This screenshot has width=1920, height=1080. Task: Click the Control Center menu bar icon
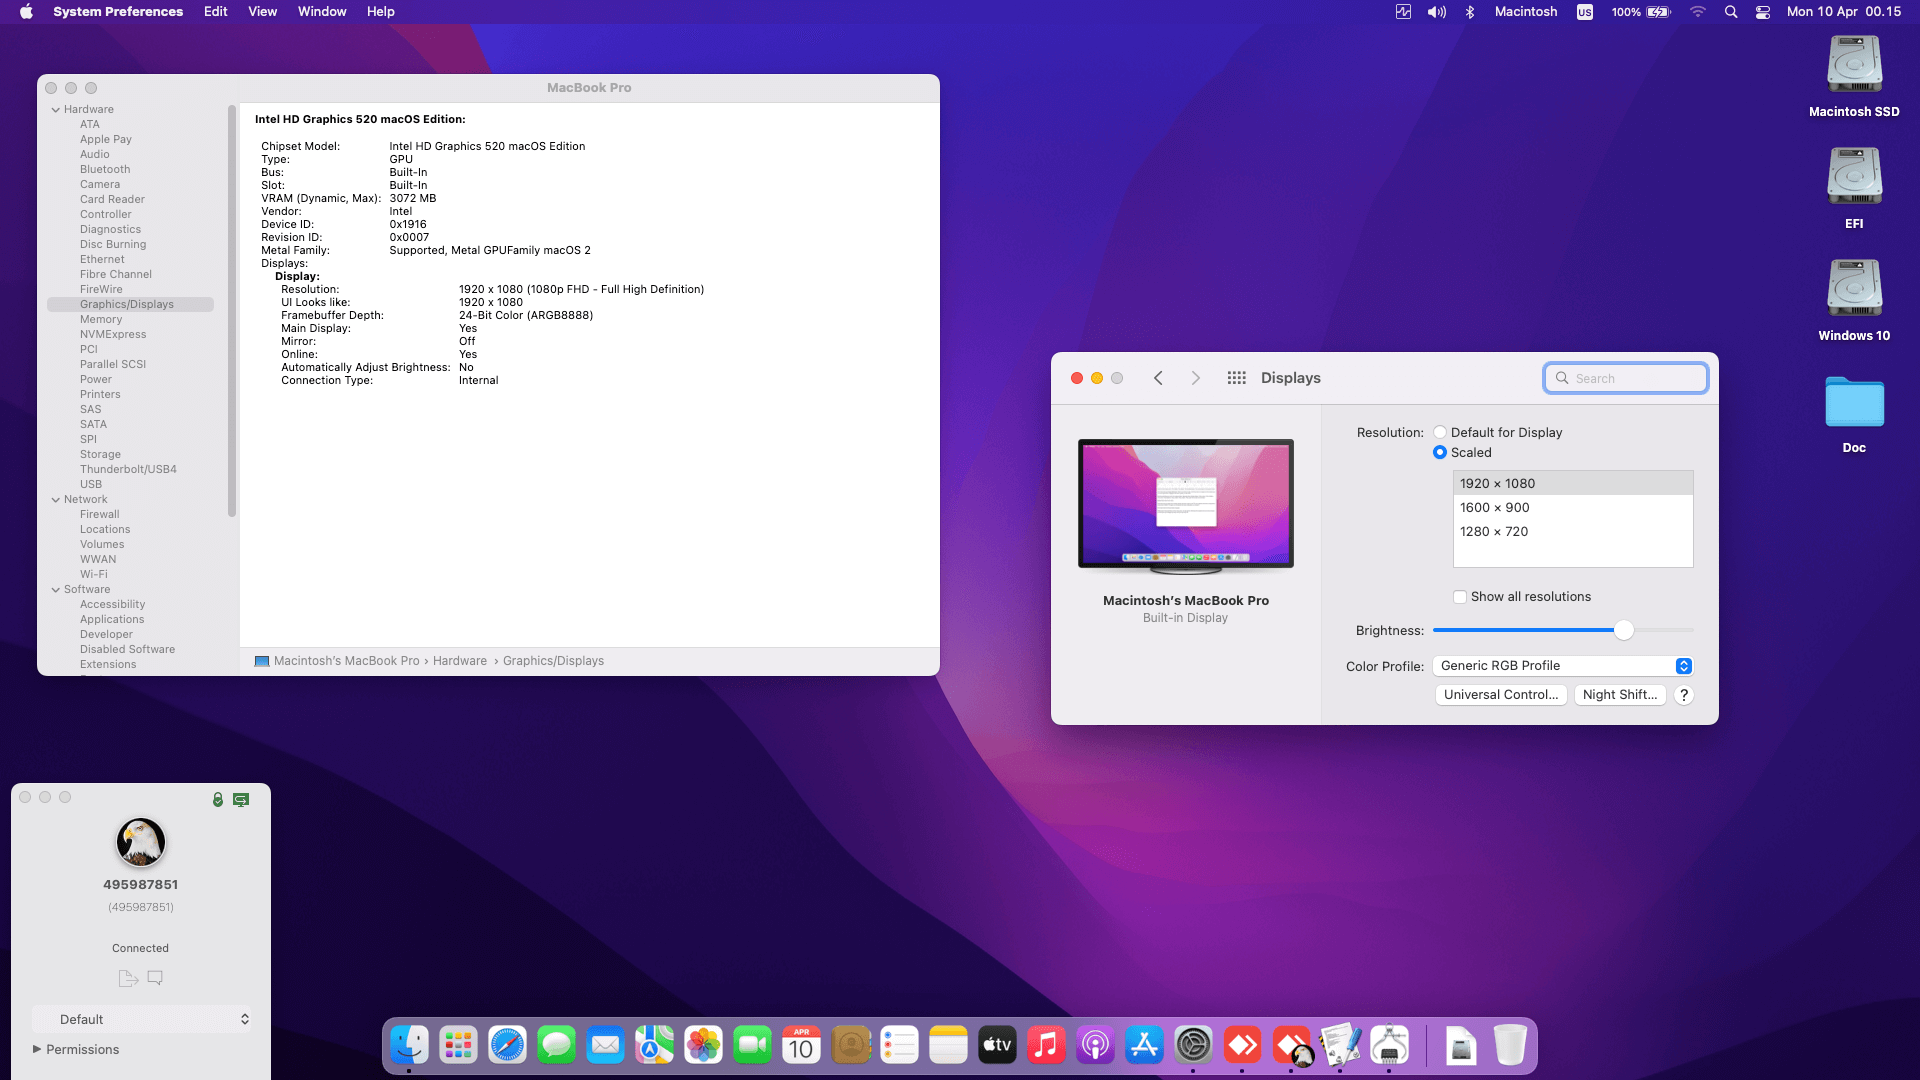point(1763,12)
